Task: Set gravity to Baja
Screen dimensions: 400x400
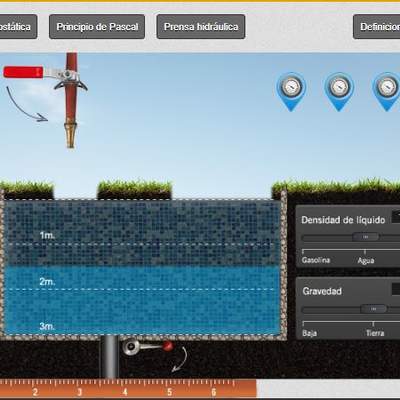Action: [309, 333]
